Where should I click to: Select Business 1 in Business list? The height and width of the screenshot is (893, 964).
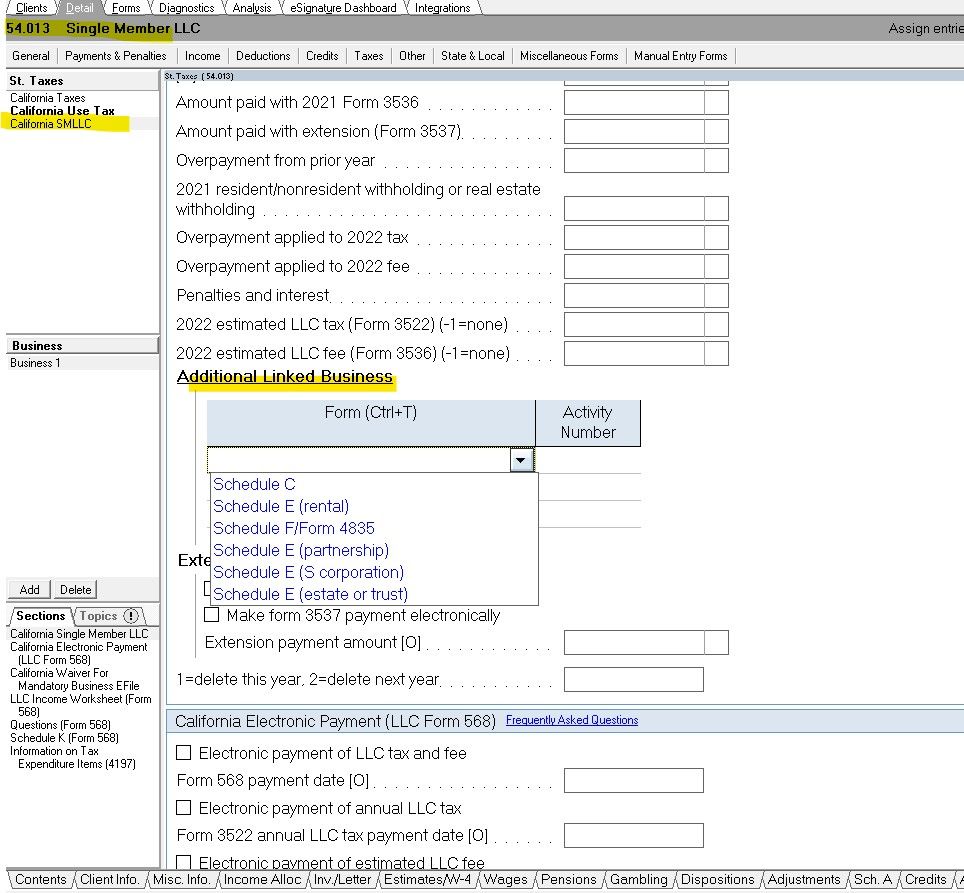click(35, 363)
